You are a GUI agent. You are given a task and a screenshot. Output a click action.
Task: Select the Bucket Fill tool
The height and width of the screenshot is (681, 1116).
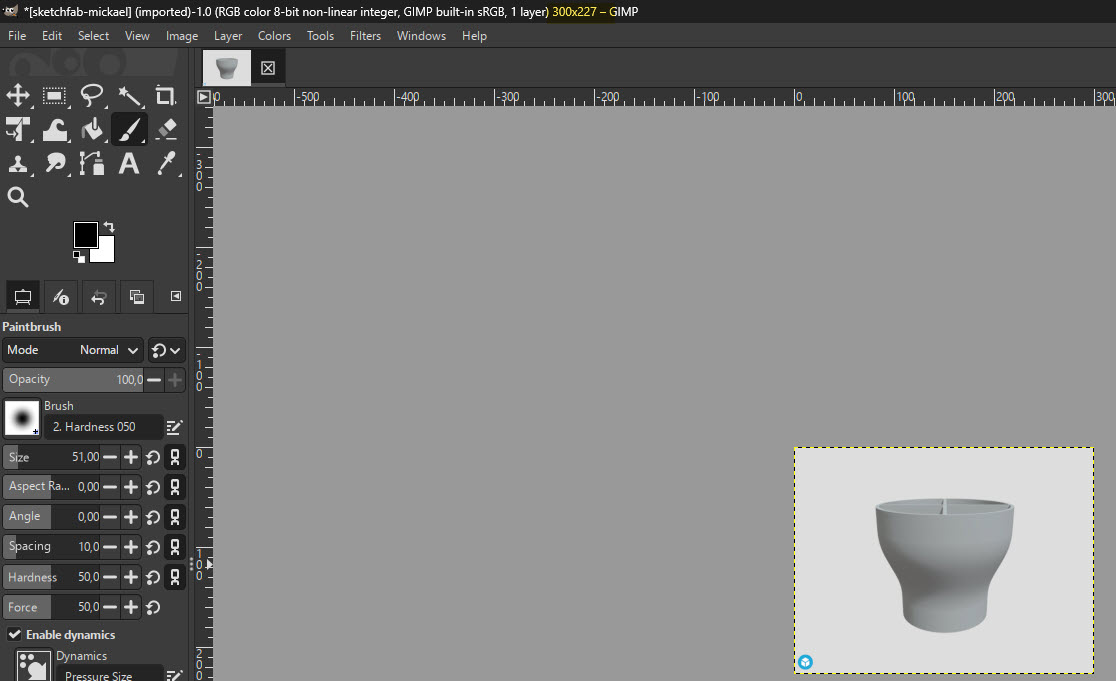[x=92, y=130]
